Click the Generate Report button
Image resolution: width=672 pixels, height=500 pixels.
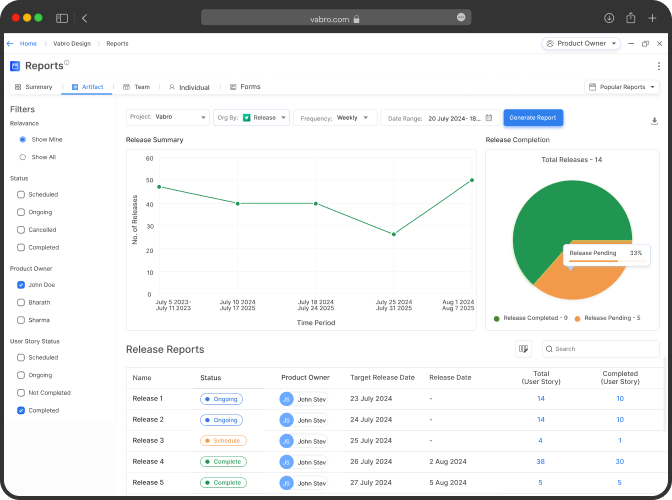pyautogui.click(x=533, y=118)
